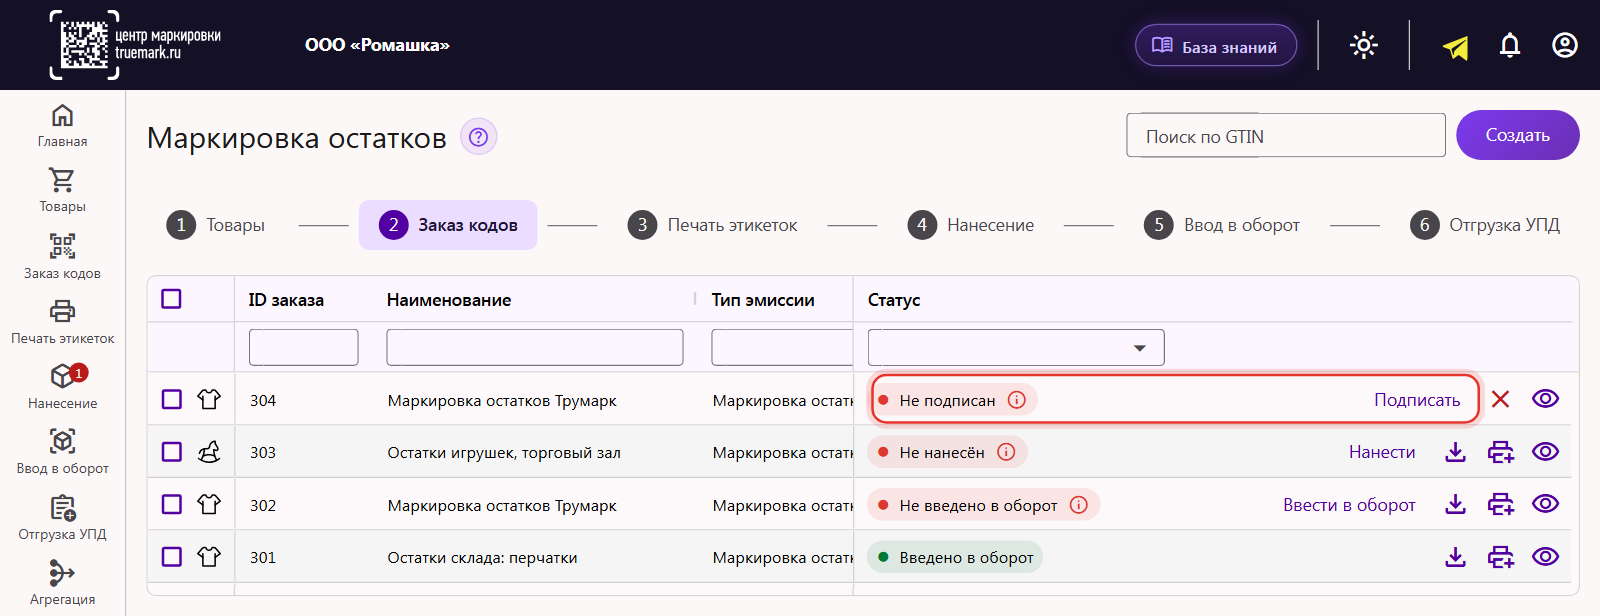Image resolution: width=1600 pixels, height=616 pixels.
Task: Show info icon beside Не нанесён
Action: (x=1006, y=452)
